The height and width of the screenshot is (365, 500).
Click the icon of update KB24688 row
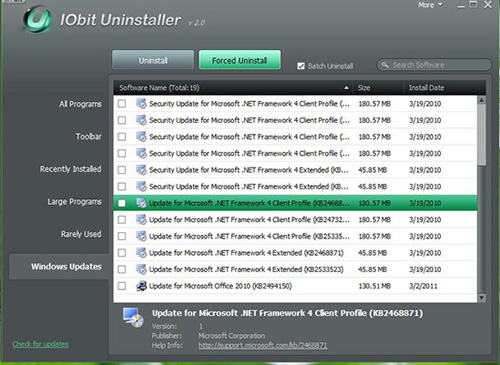141,203
